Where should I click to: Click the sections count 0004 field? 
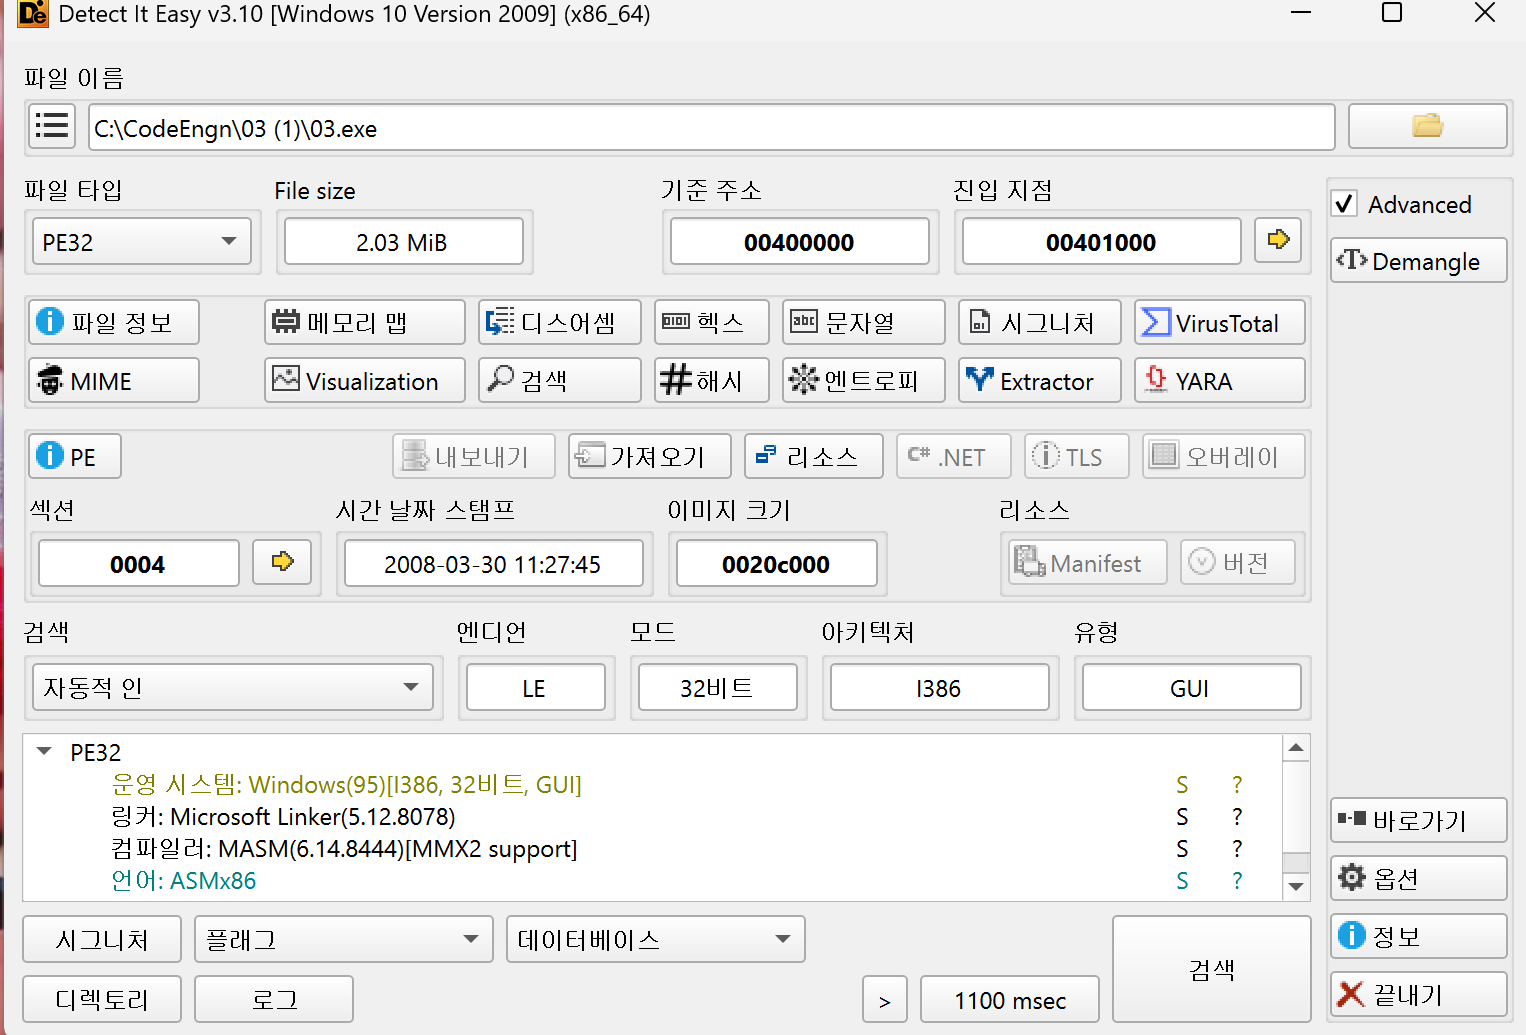point(139,563)
